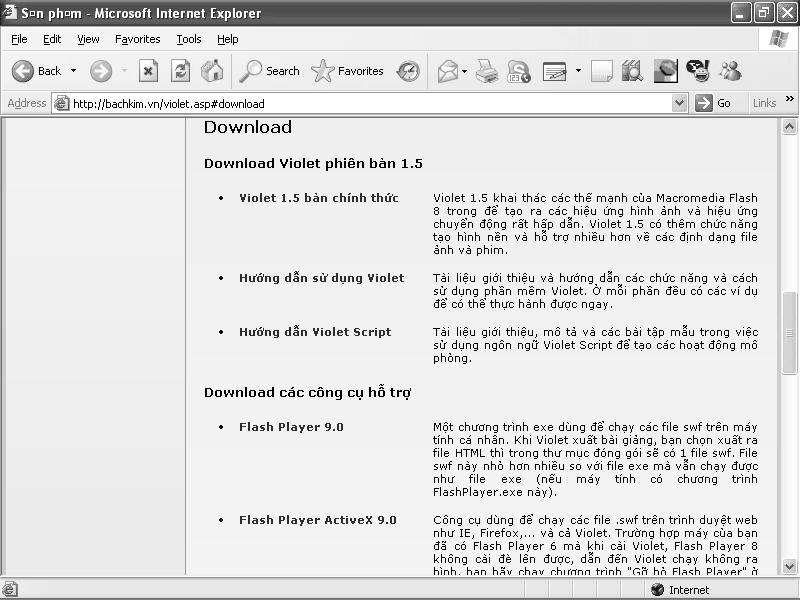Print the page with the printer icon
Image resolution: width=800 pixels, height=600 pixels.
click(487, 71)
